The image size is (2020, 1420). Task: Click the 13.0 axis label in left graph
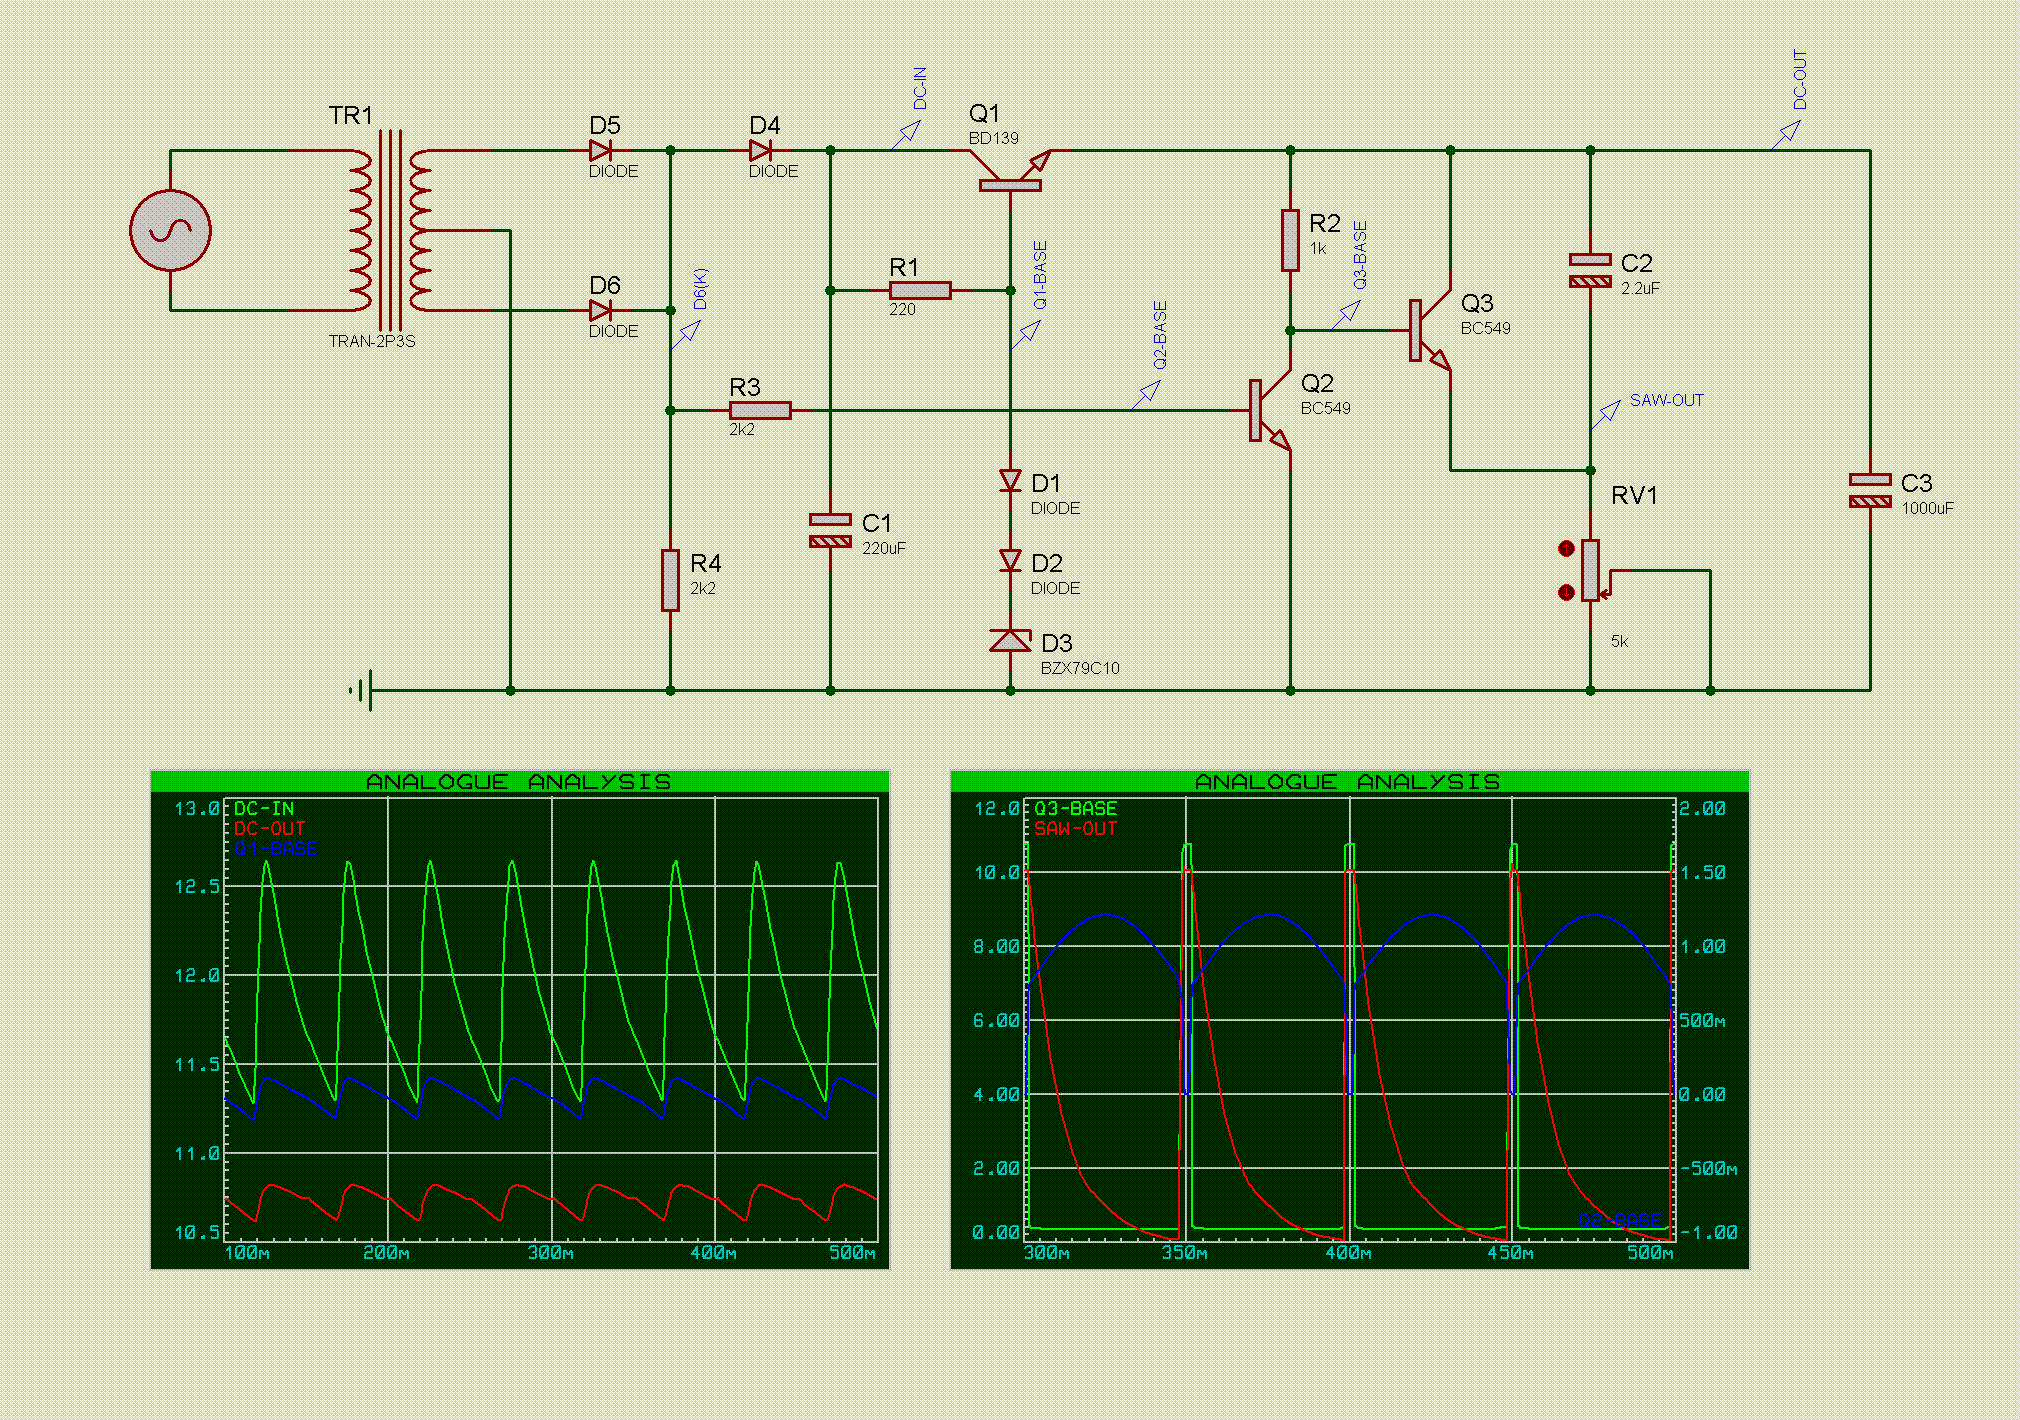click(x=196, y=808)
